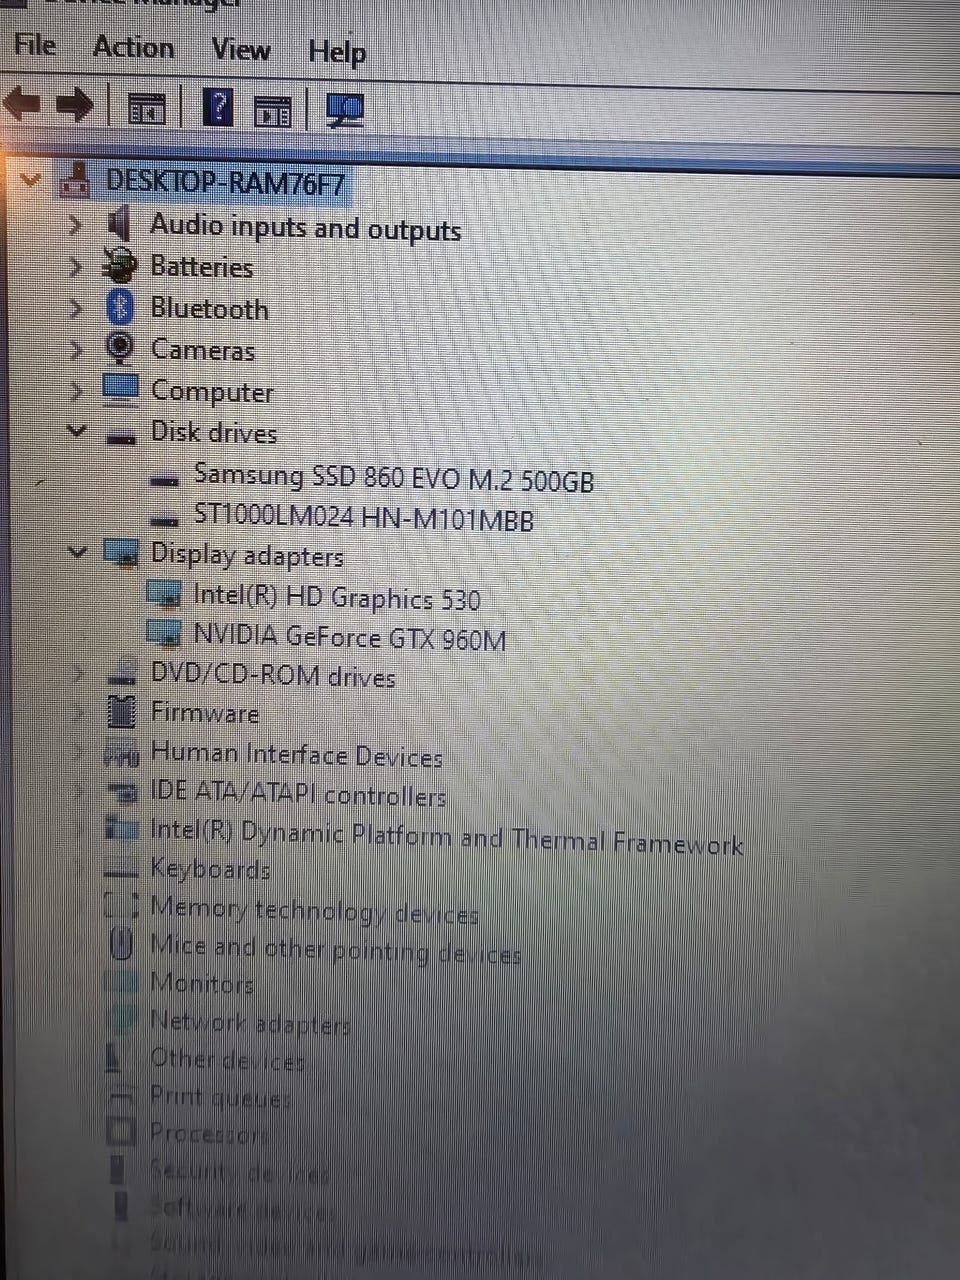Select IDE ATA/ATAPI controllers entry

click(298, 795)
